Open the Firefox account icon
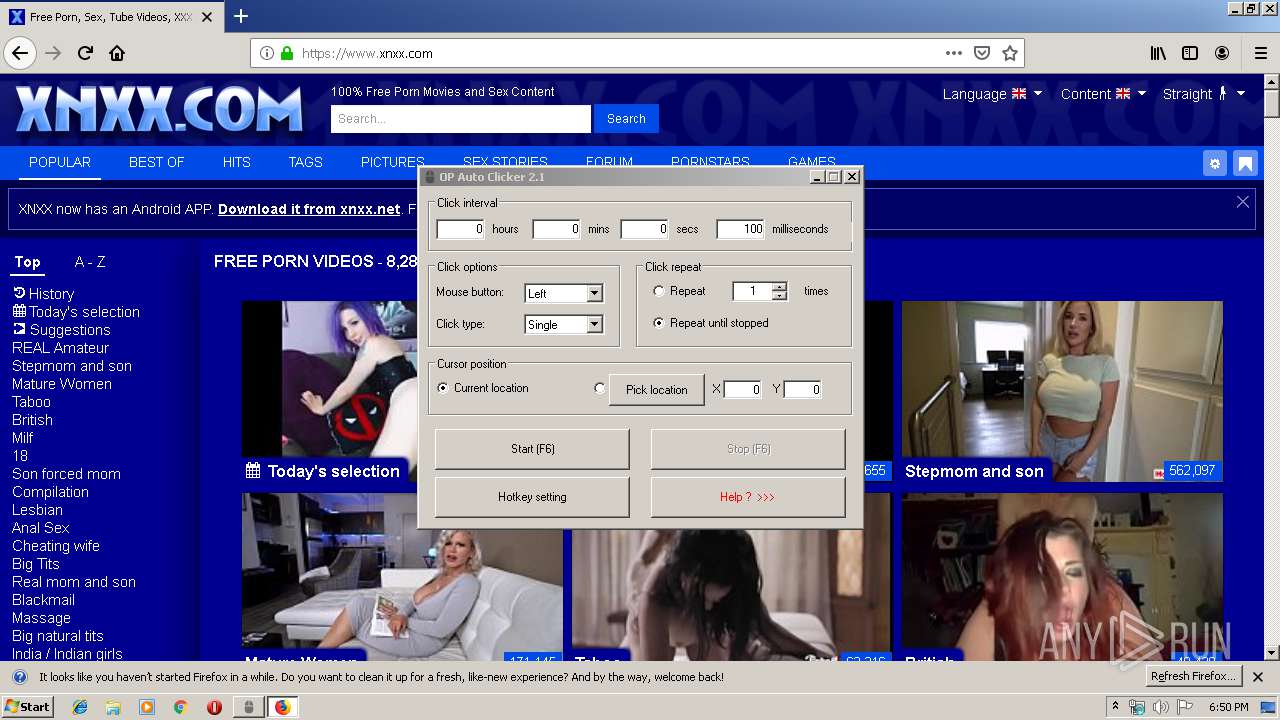 click(1222, 53)
